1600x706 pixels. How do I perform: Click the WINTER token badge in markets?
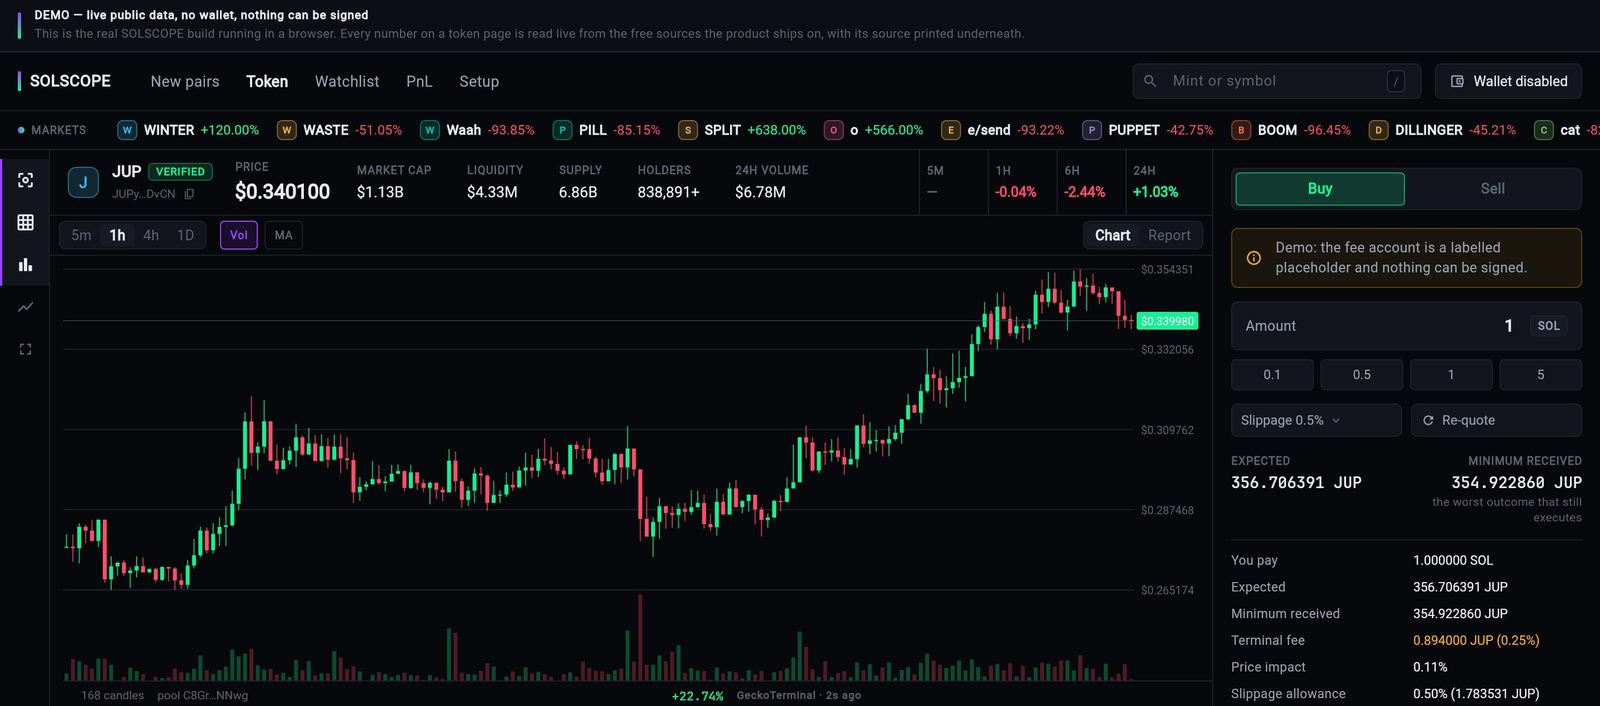click(x=127, y=130)
